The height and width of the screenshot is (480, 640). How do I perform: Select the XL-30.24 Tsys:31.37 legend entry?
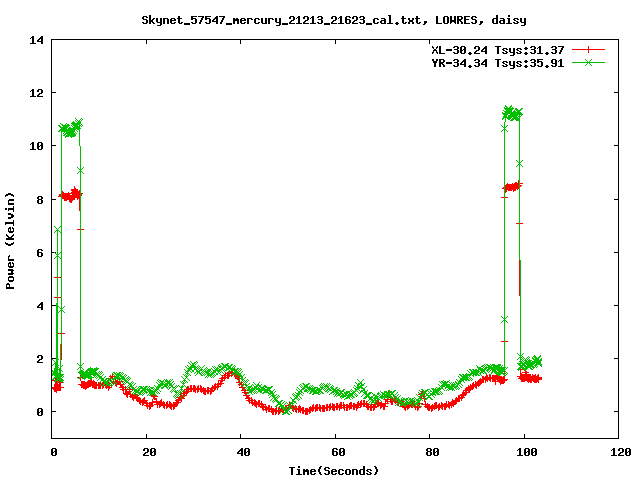click(498, 50)
